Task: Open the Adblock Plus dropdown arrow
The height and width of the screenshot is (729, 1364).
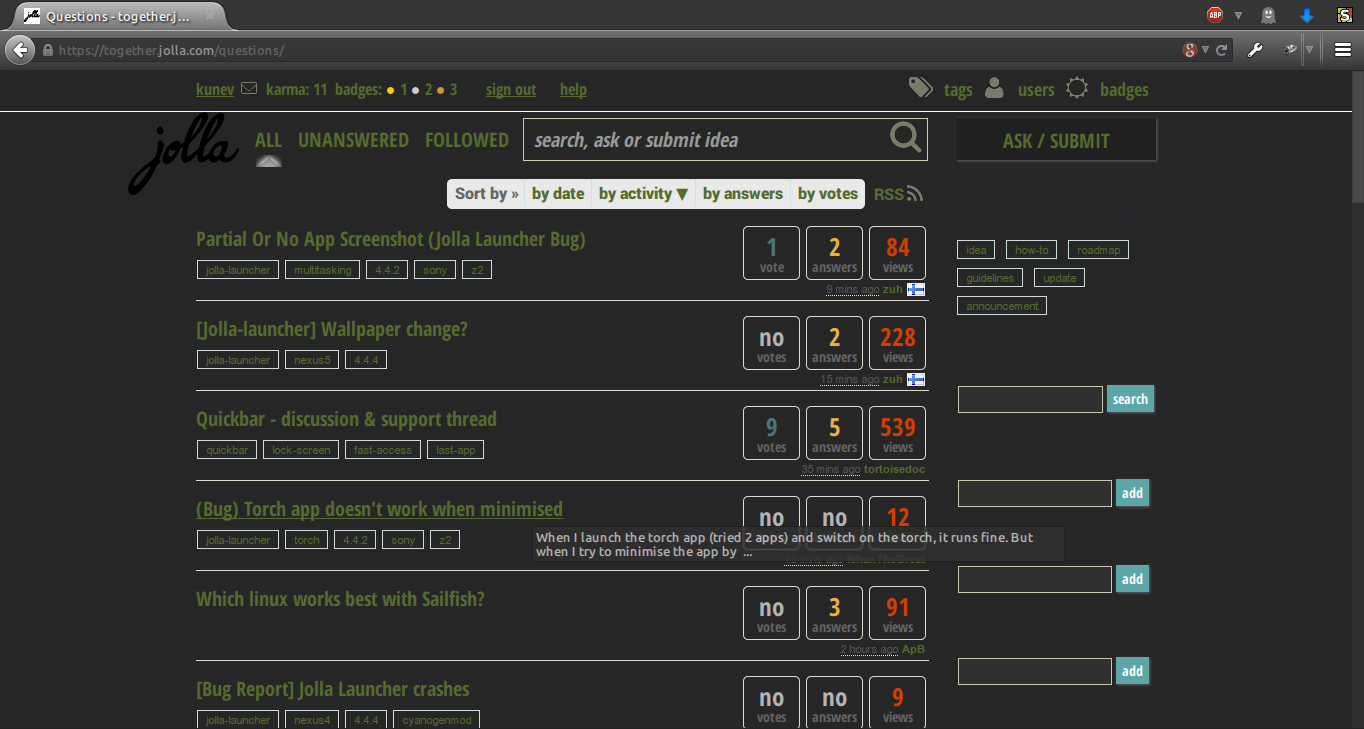Action: click(1238, 15)
